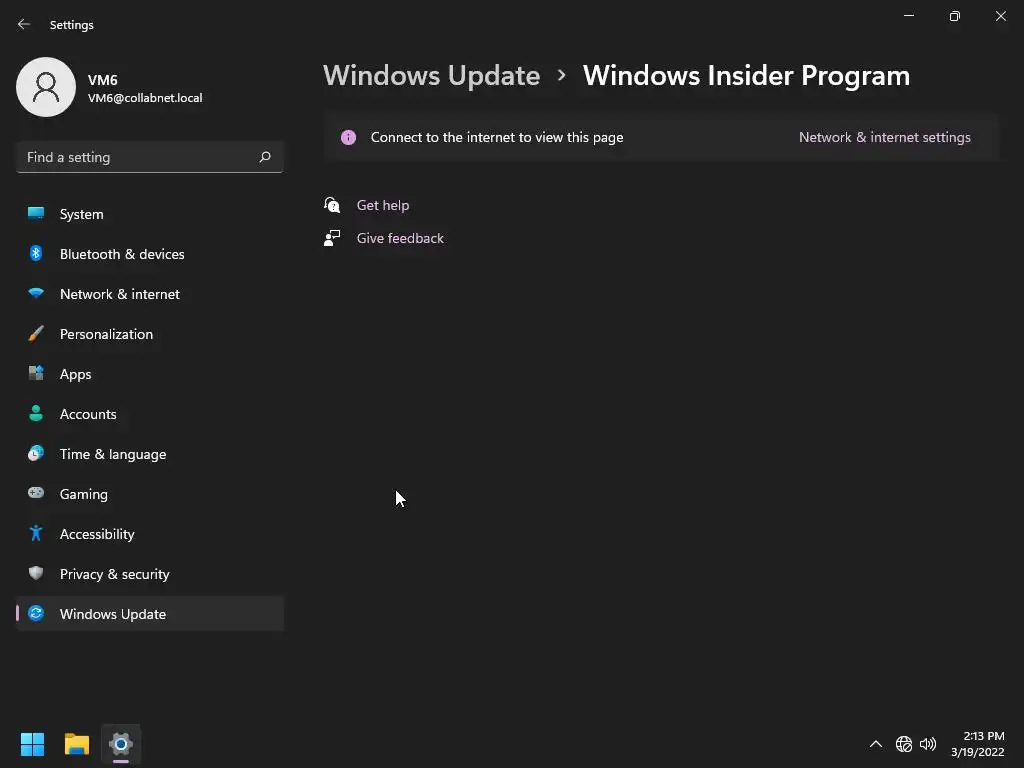Open the Gaming settings page
Viewport: 1024px width, 768px height.
click(150, 494)
